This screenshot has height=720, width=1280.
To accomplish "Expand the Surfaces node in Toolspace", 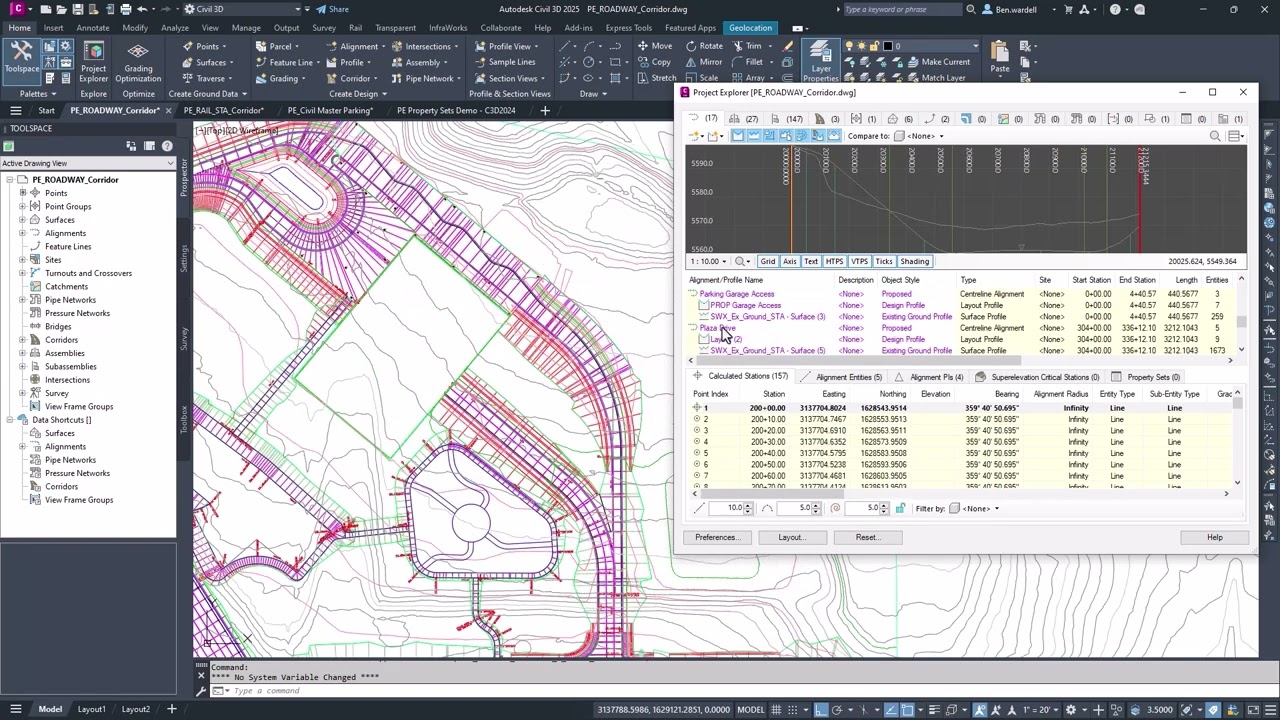I will pos(22,220).
